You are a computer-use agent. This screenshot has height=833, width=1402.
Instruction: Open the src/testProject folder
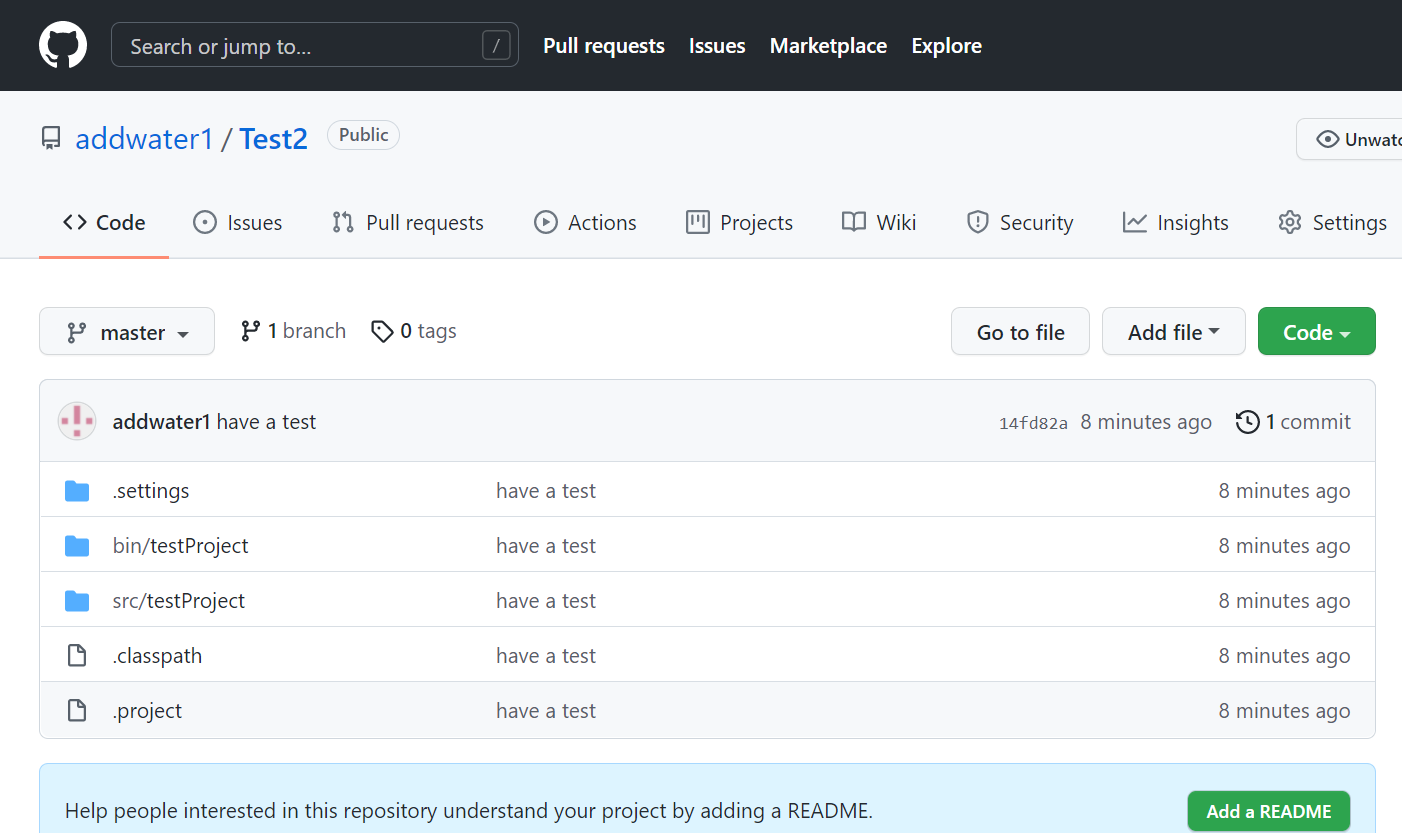click(179, 601)
